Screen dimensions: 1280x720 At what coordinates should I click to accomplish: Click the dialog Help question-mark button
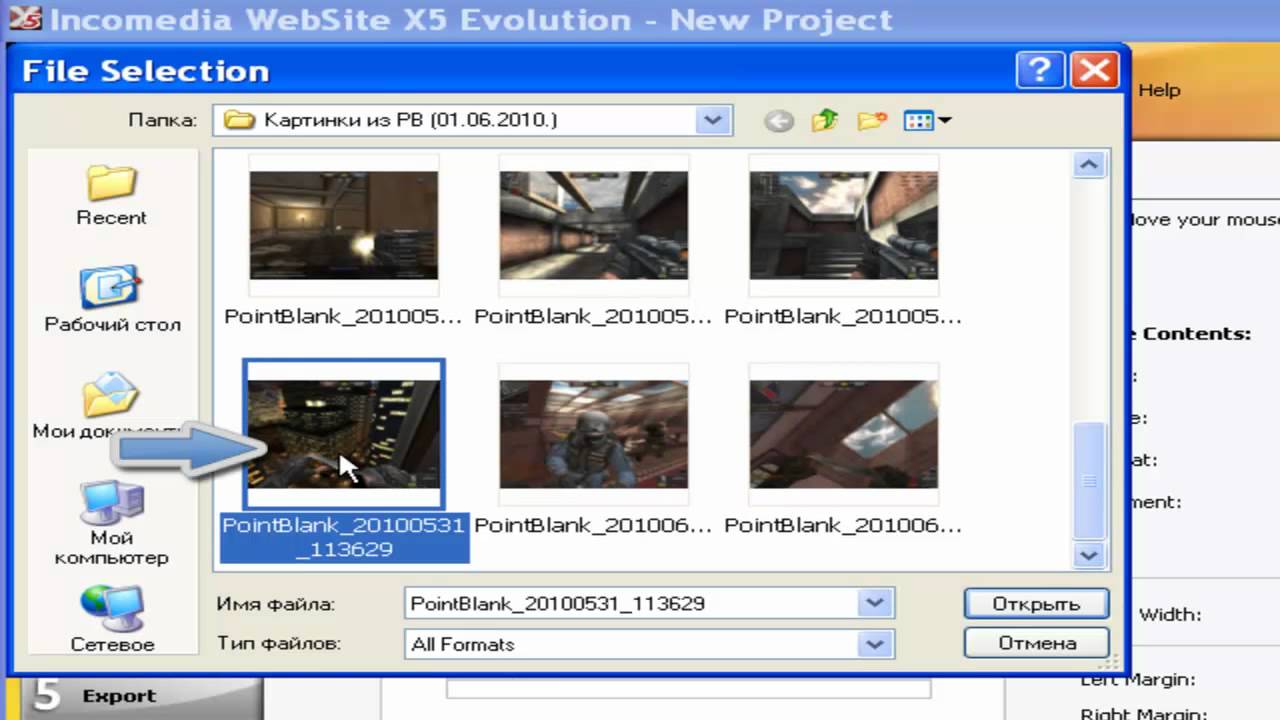1040,70
